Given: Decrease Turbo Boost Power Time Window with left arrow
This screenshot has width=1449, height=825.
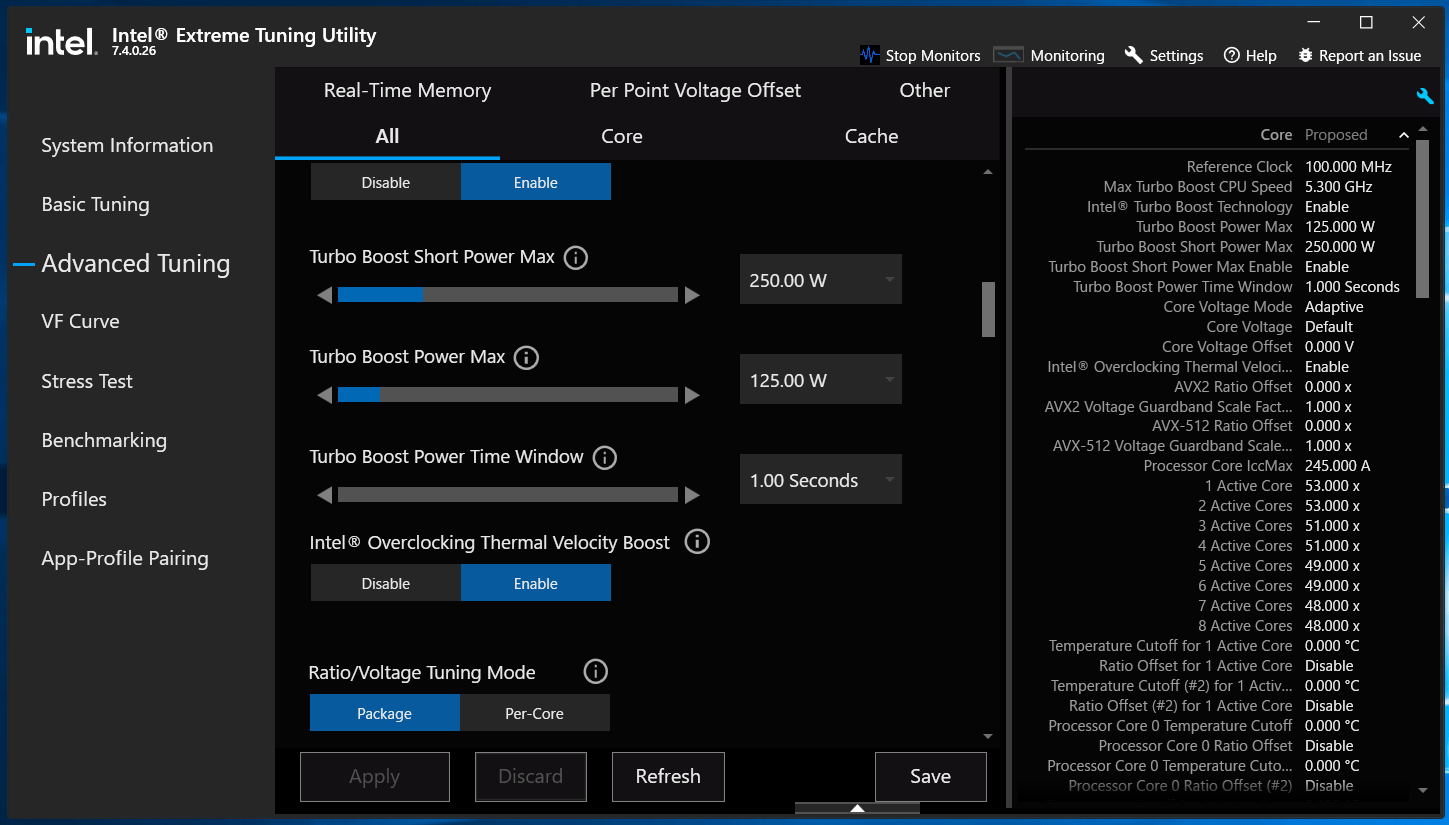Looking at the screenshot, I should click(324, 495).
